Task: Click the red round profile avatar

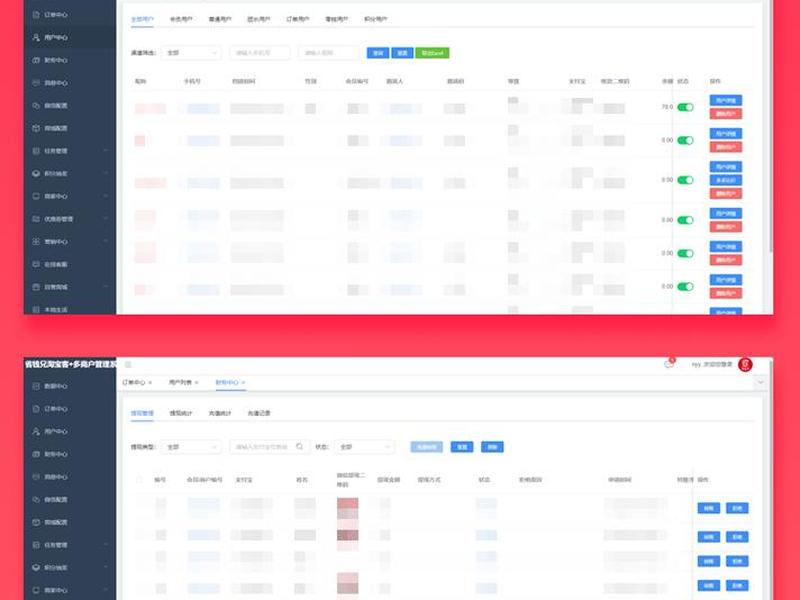Action: (x=745, y=364)
